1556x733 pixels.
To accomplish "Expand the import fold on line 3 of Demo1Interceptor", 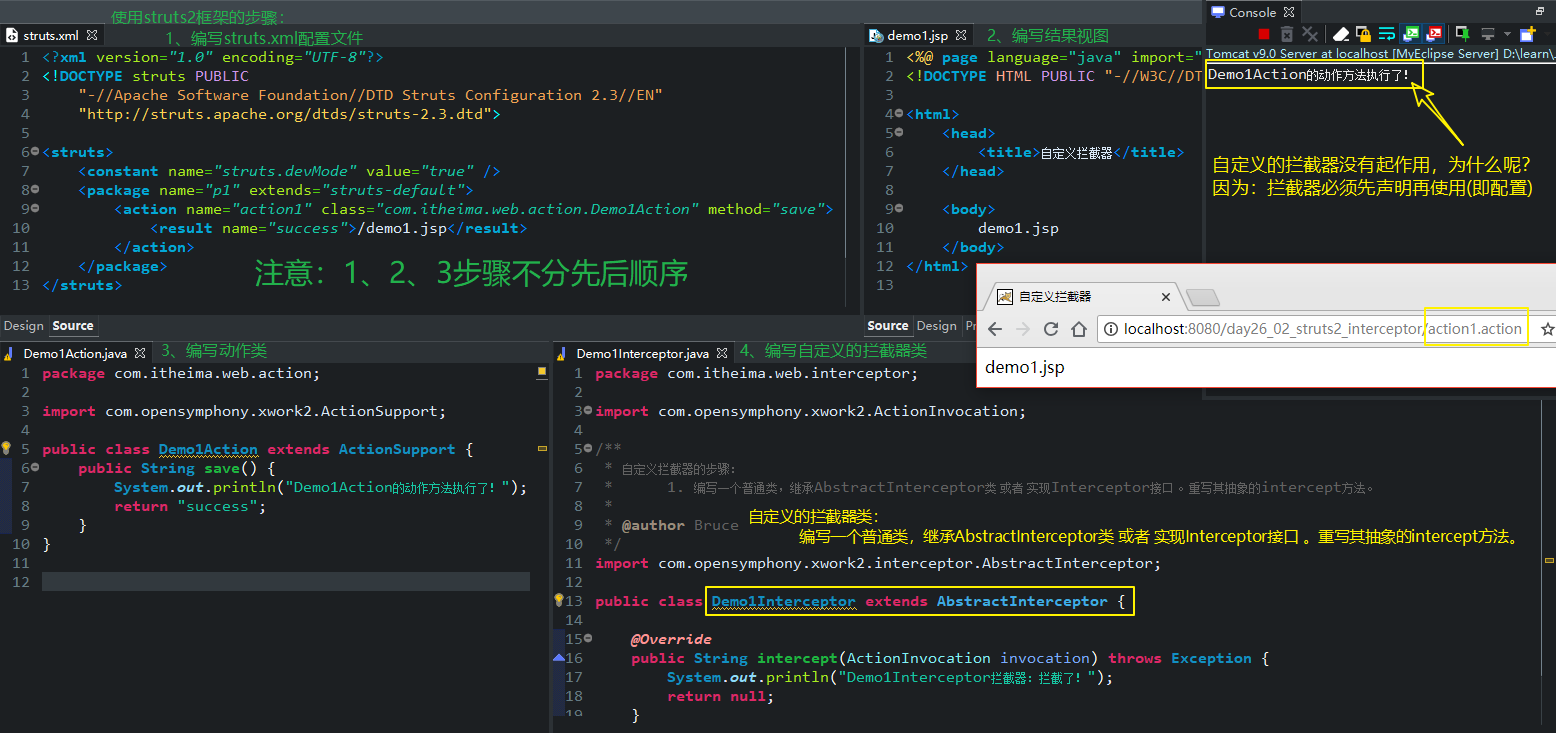I will 588,411.
